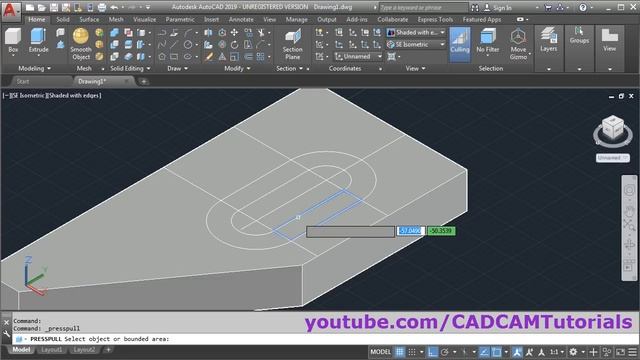
Task: Toggle 2D object snap in status bar
Action: pos(496,352)
